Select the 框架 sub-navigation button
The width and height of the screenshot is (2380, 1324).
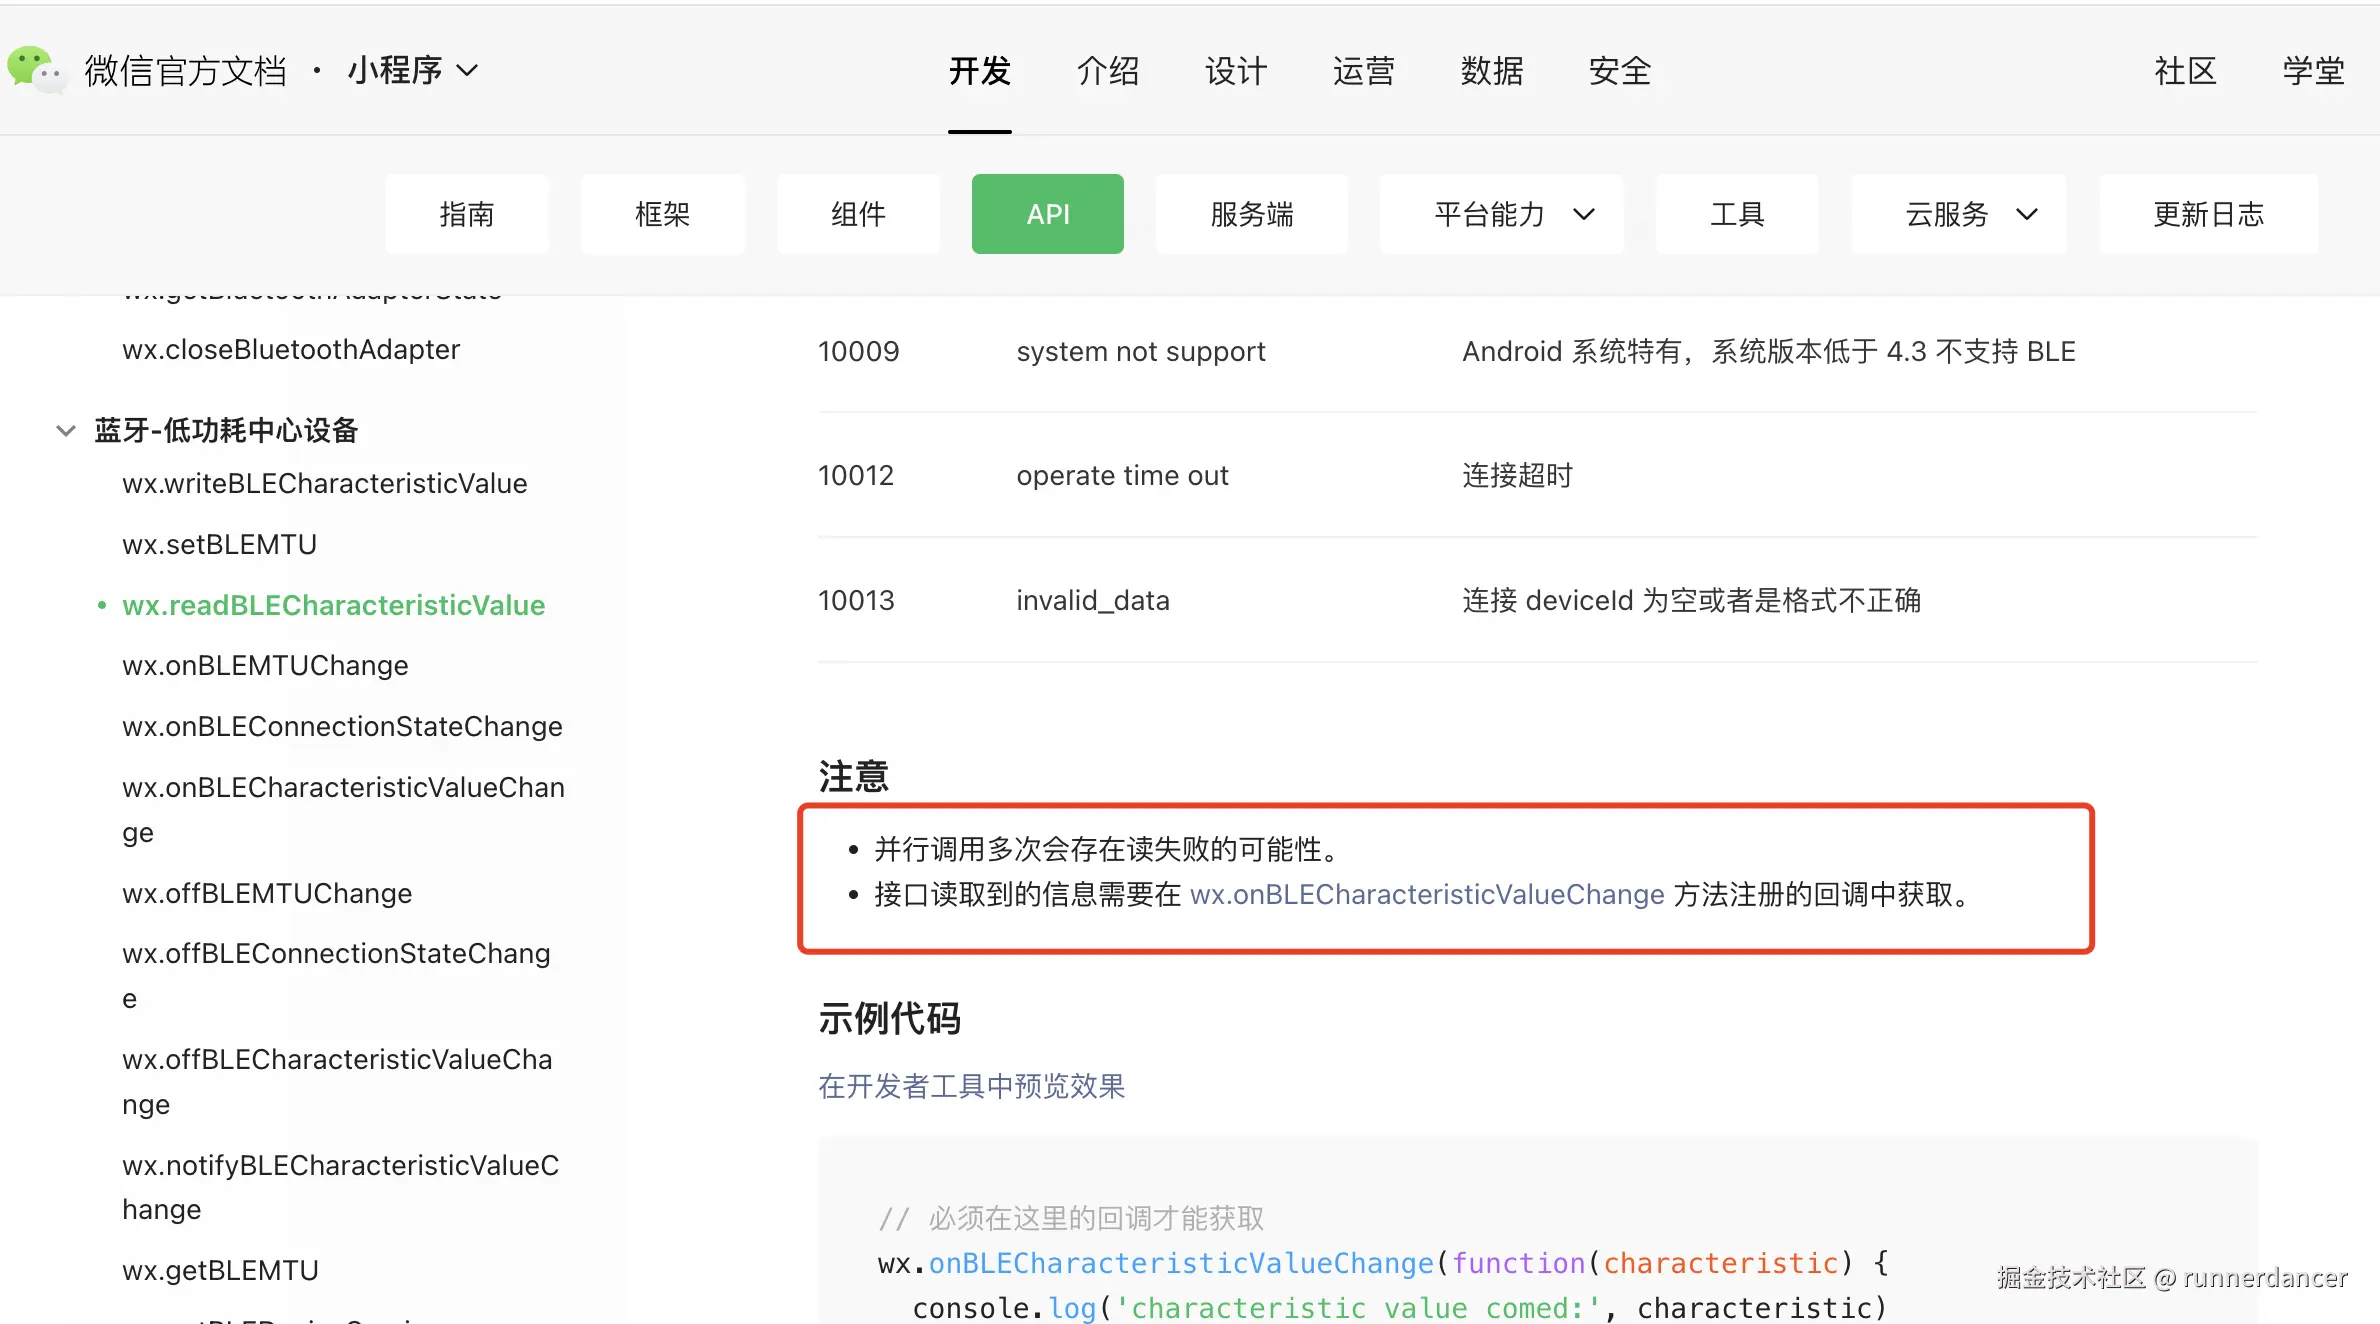[x=662, y=214]
